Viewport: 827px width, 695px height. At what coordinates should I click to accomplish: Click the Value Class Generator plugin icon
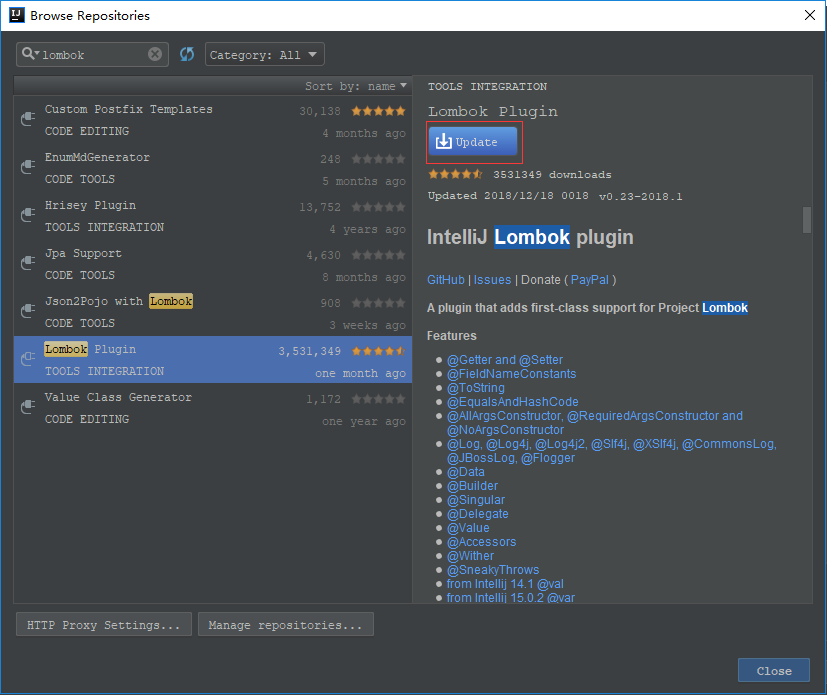27,407
